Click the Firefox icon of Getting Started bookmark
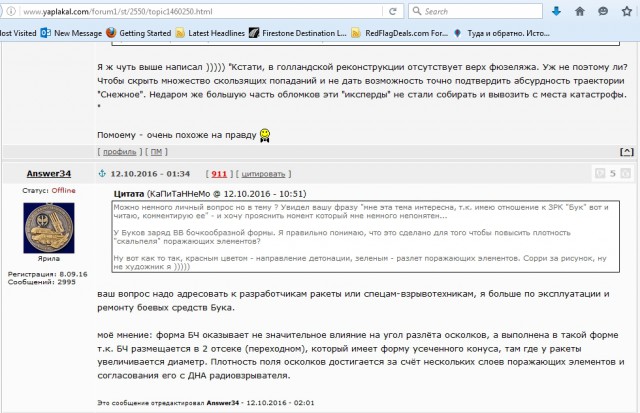 [x=111, y=33]
